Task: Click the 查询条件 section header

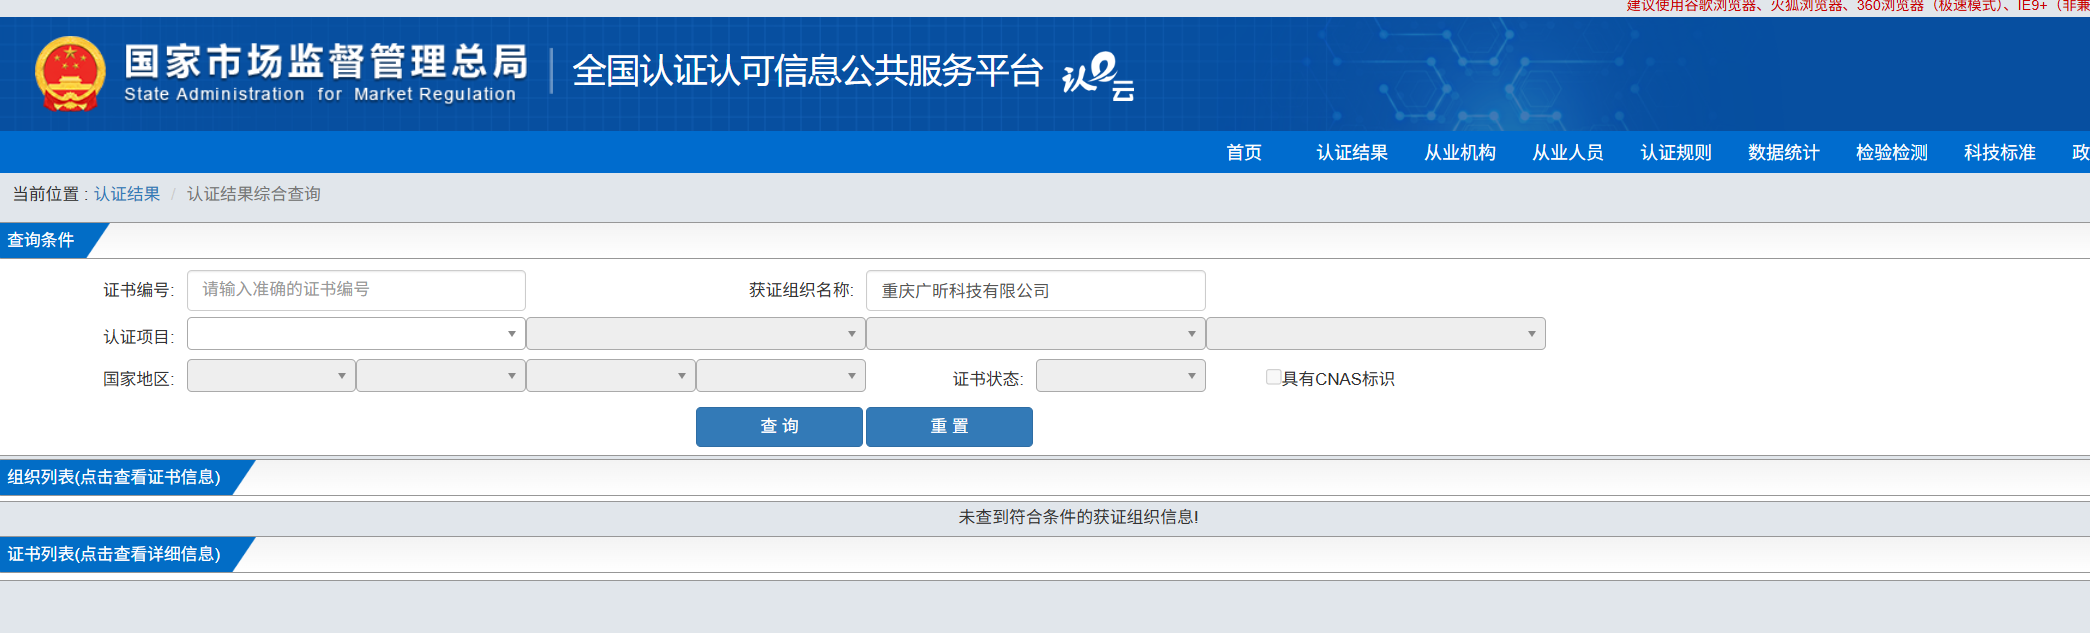Action: [42, 240]
